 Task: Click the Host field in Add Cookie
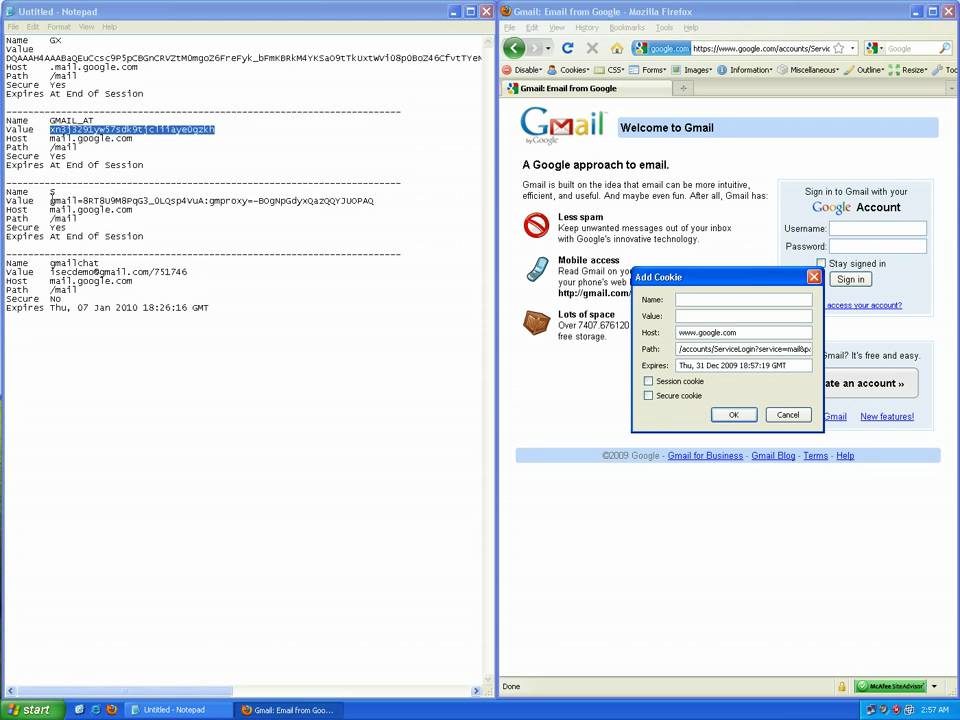pos(743,332)
